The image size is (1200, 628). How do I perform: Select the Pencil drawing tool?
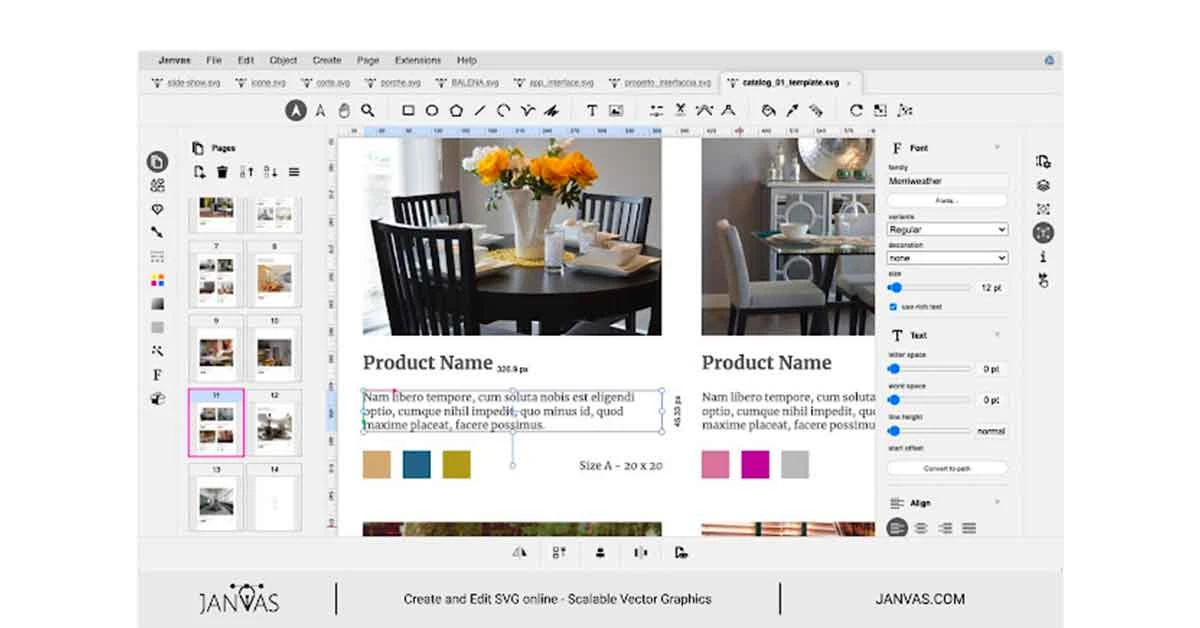point(550,110)
